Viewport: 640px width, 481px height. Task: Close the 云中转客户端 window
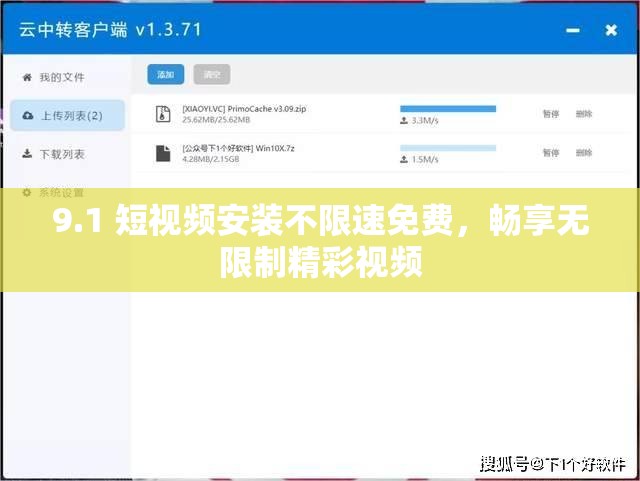611,30
